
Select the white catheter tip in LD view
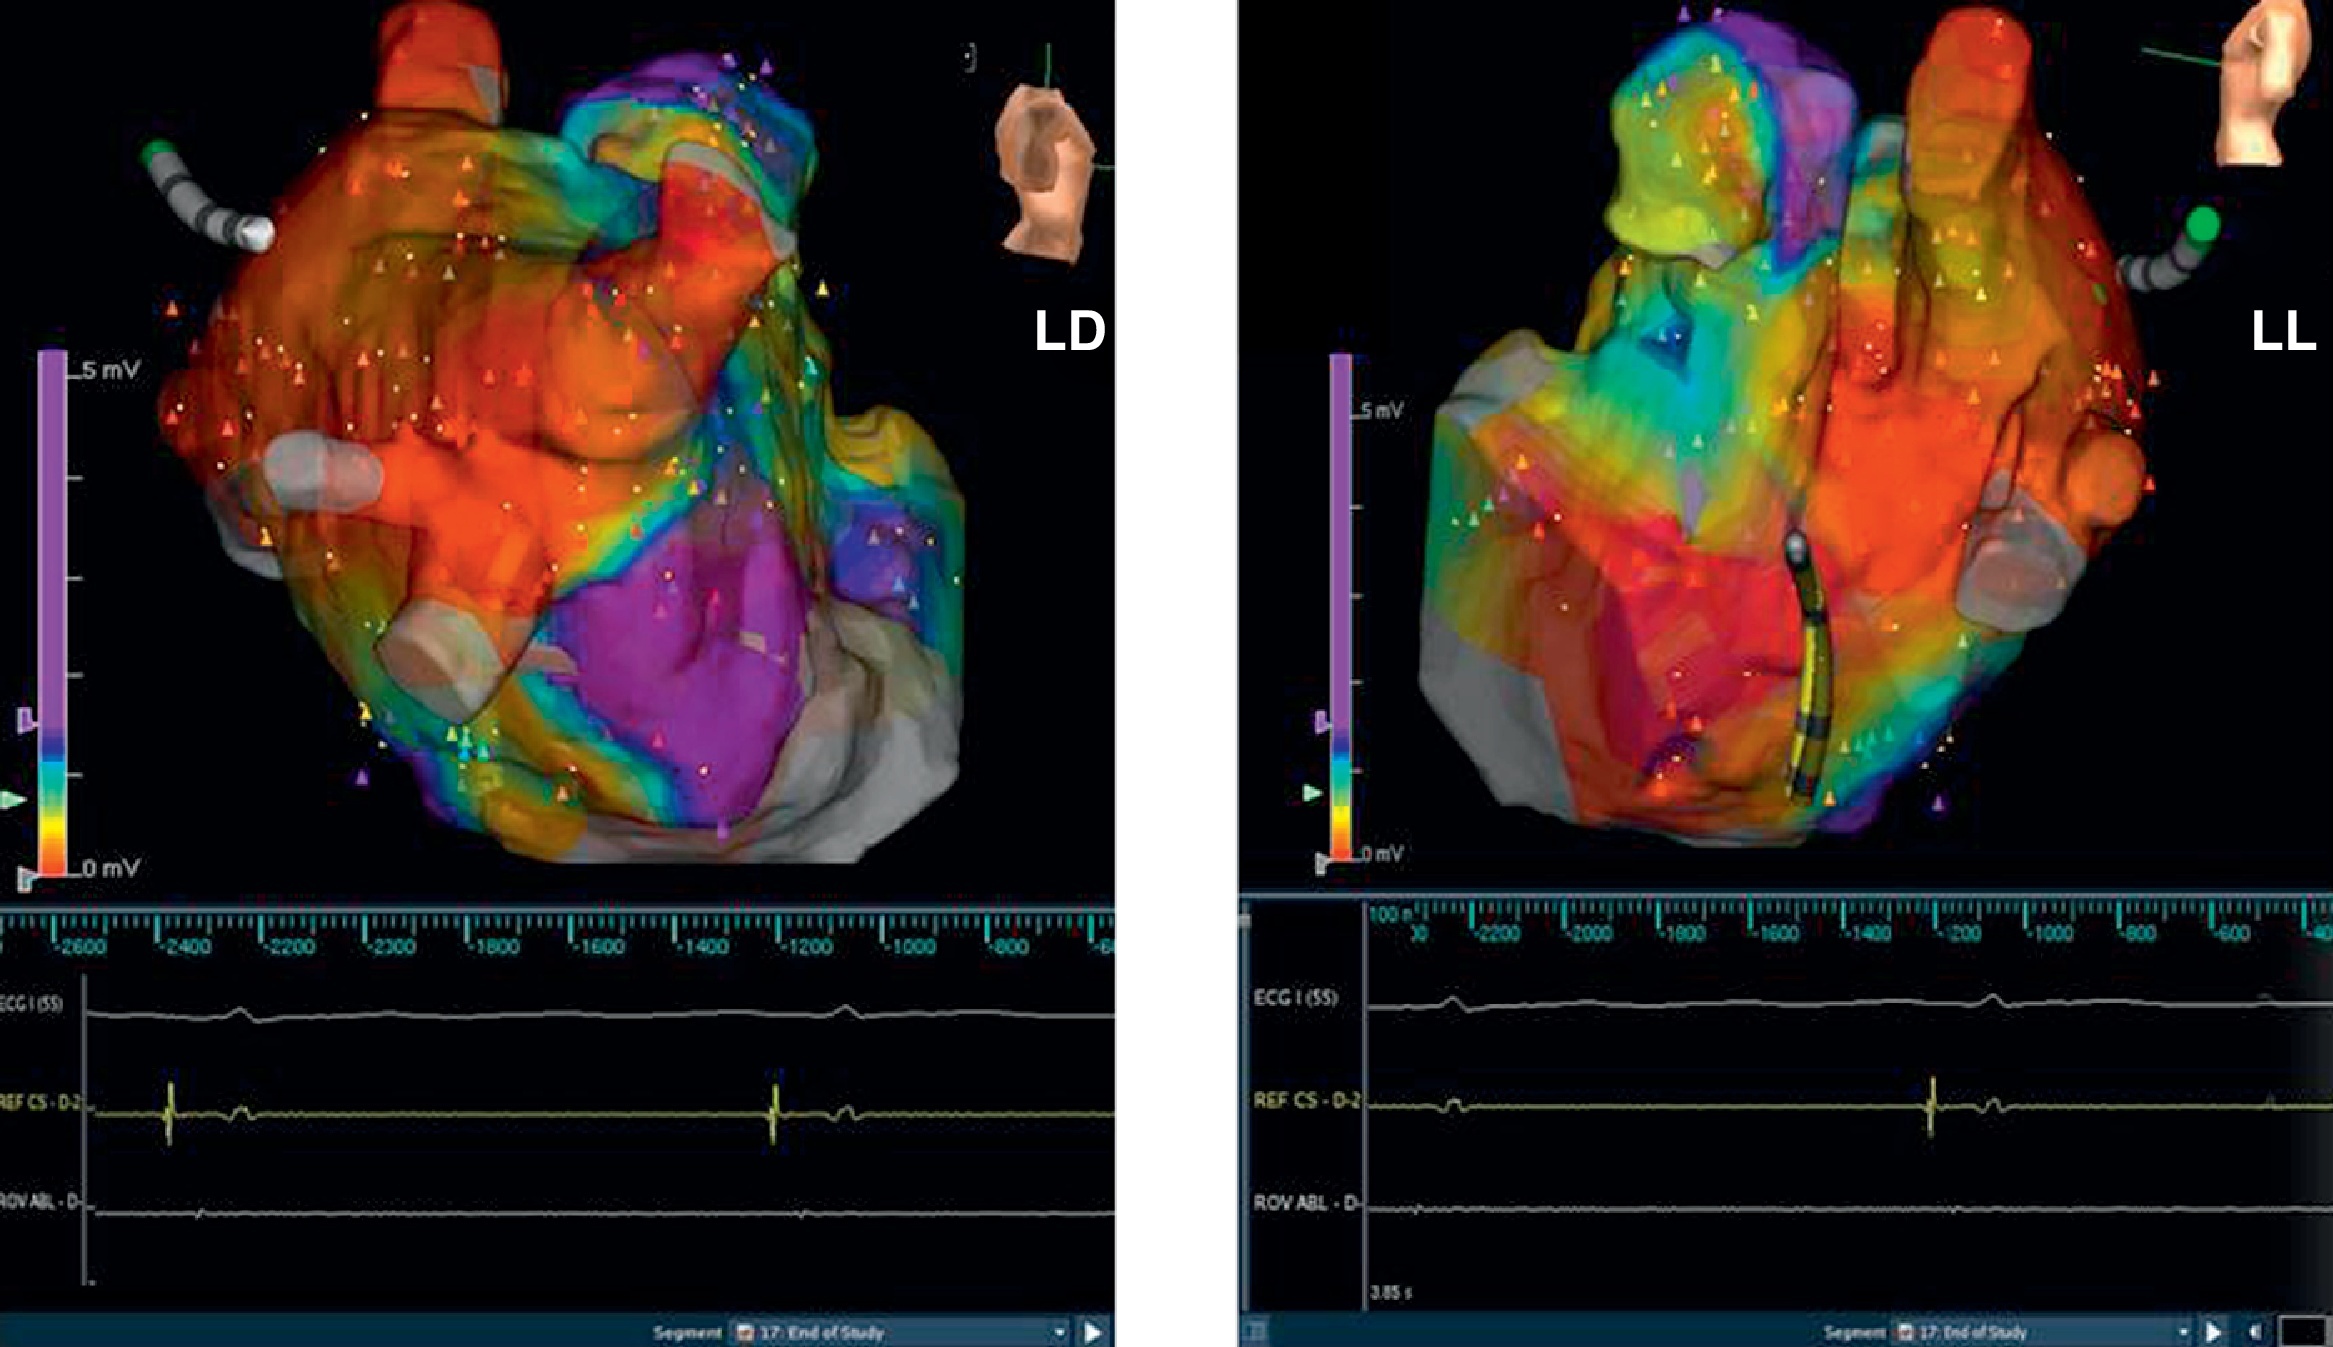(x=256, y=232)
